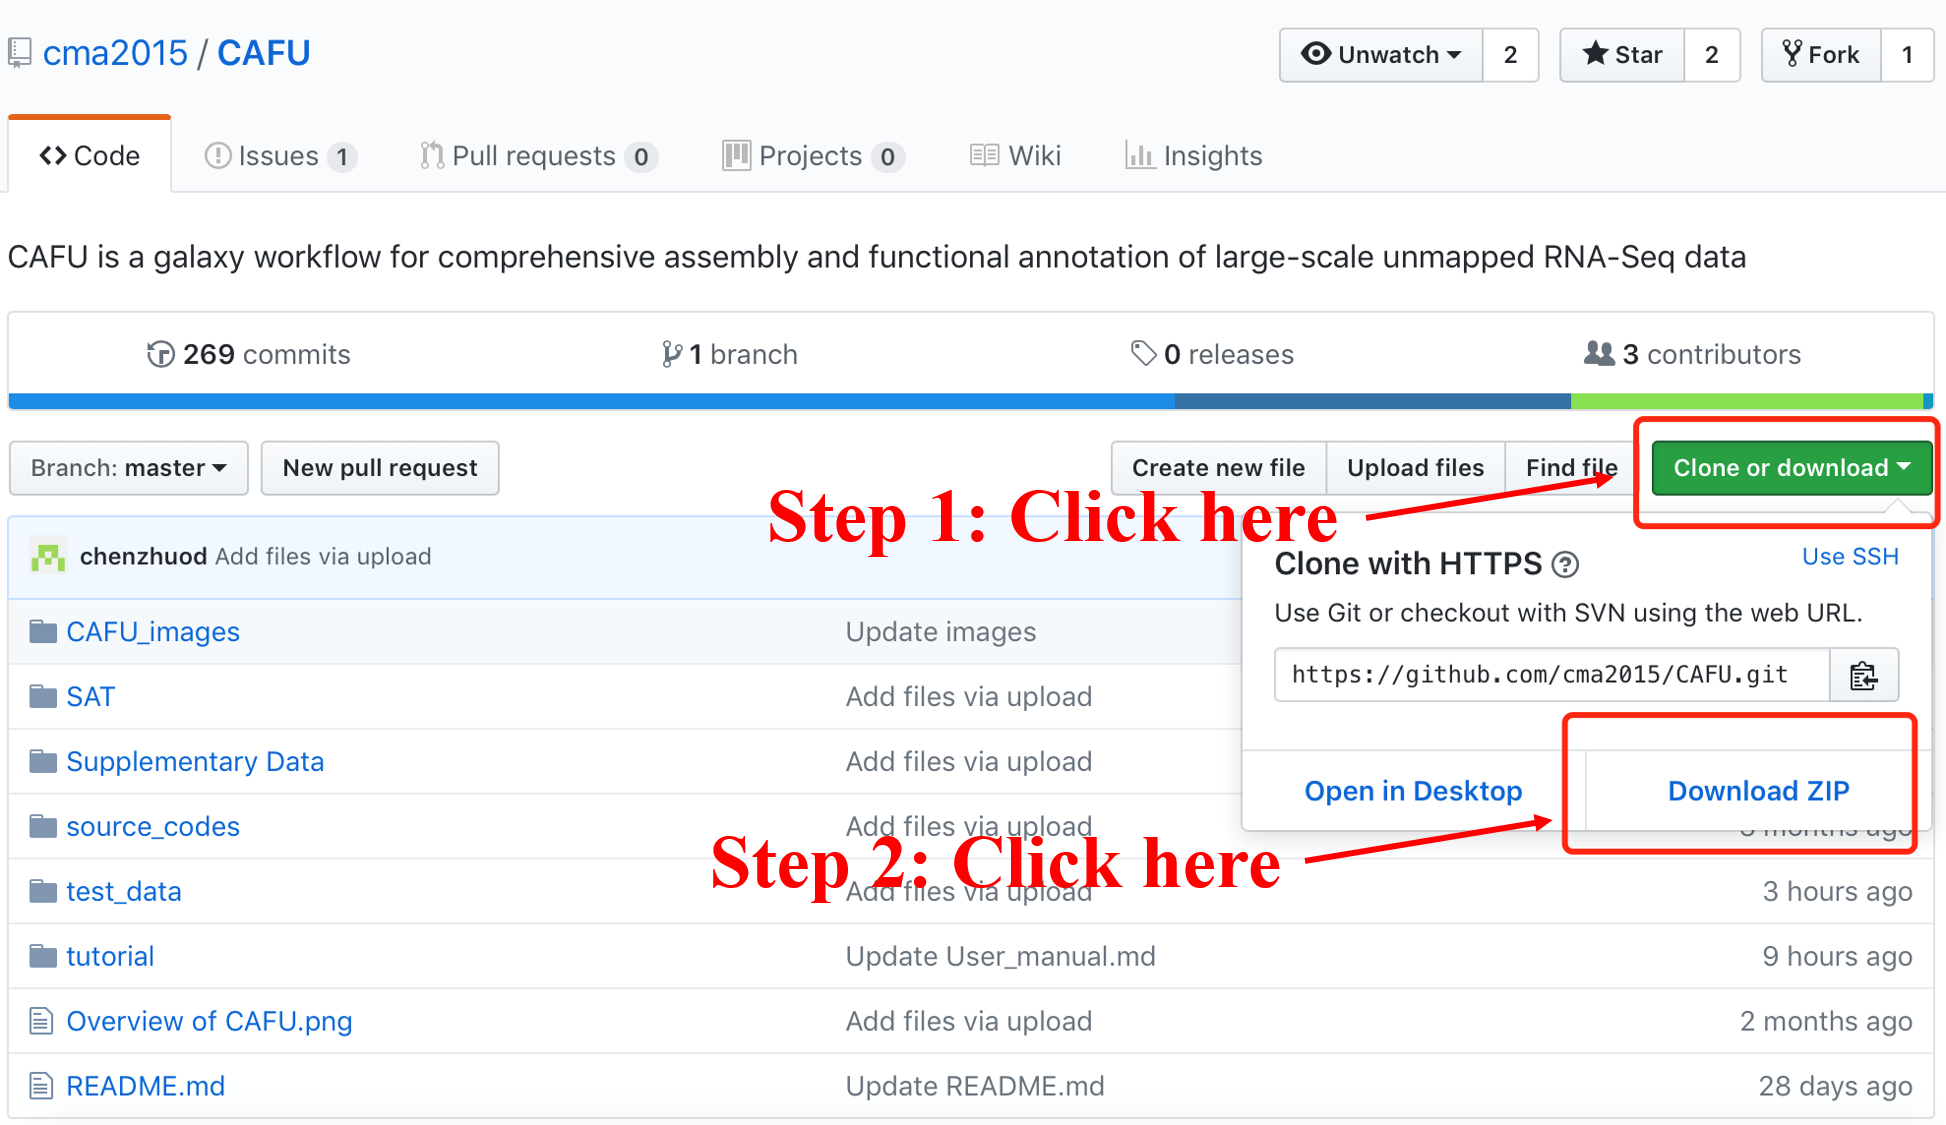1946x1125 pixels.
Task: Open the Supplementary Data folder
Action: [195, 762]
